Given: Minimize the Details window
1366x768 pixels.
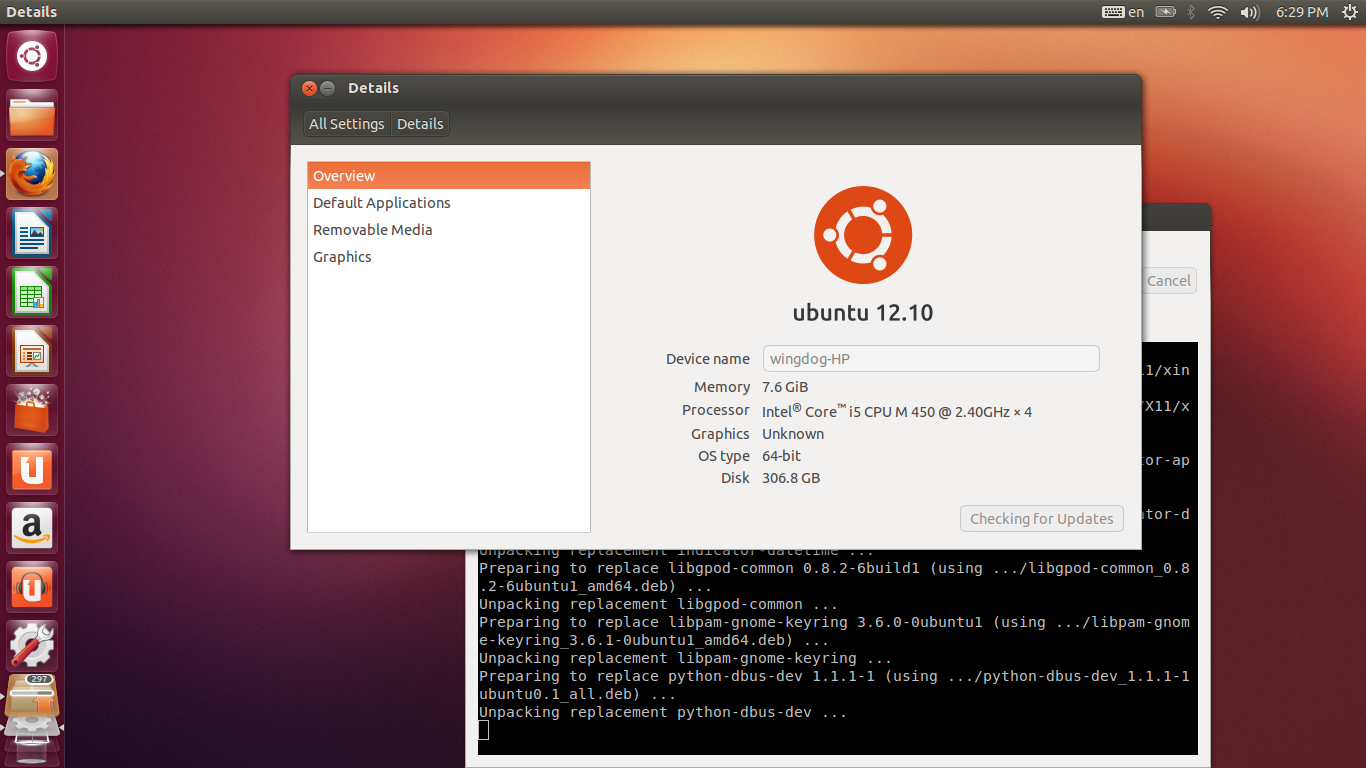Looking at the screenshot, I should click(x=327, y=88).
